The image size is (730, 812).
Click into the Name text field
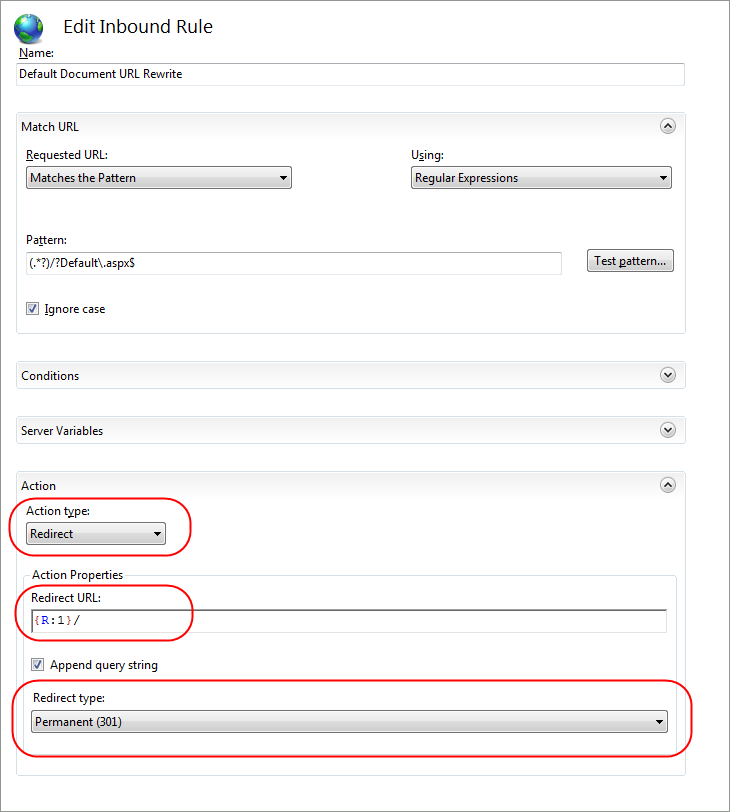[x=351, y=74]
